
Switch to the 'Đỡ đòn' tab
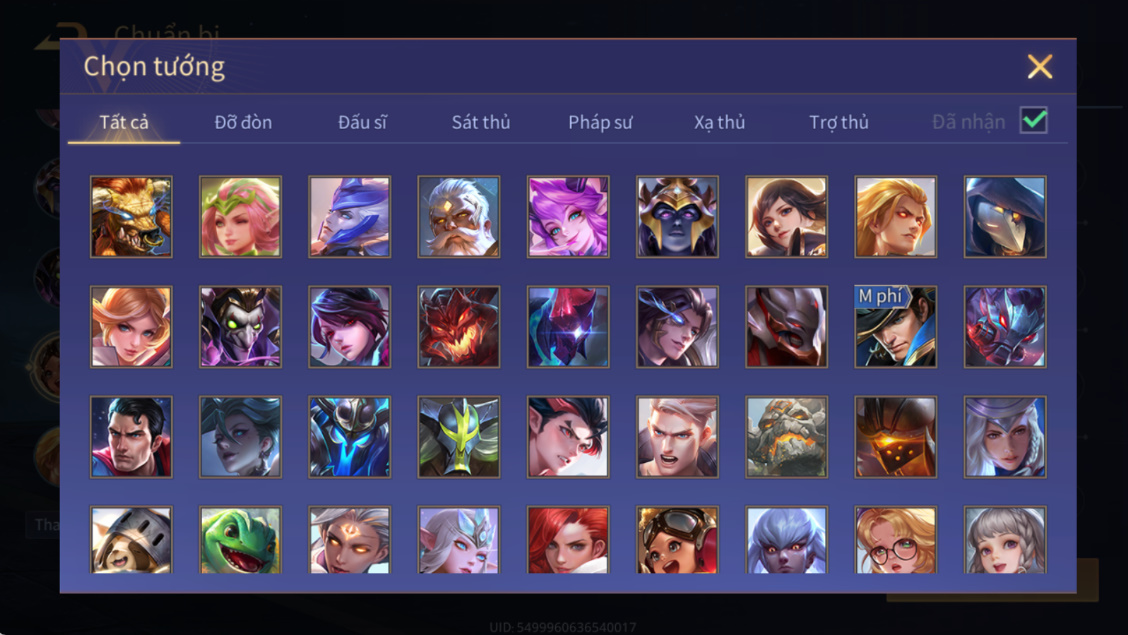[243, 122]
